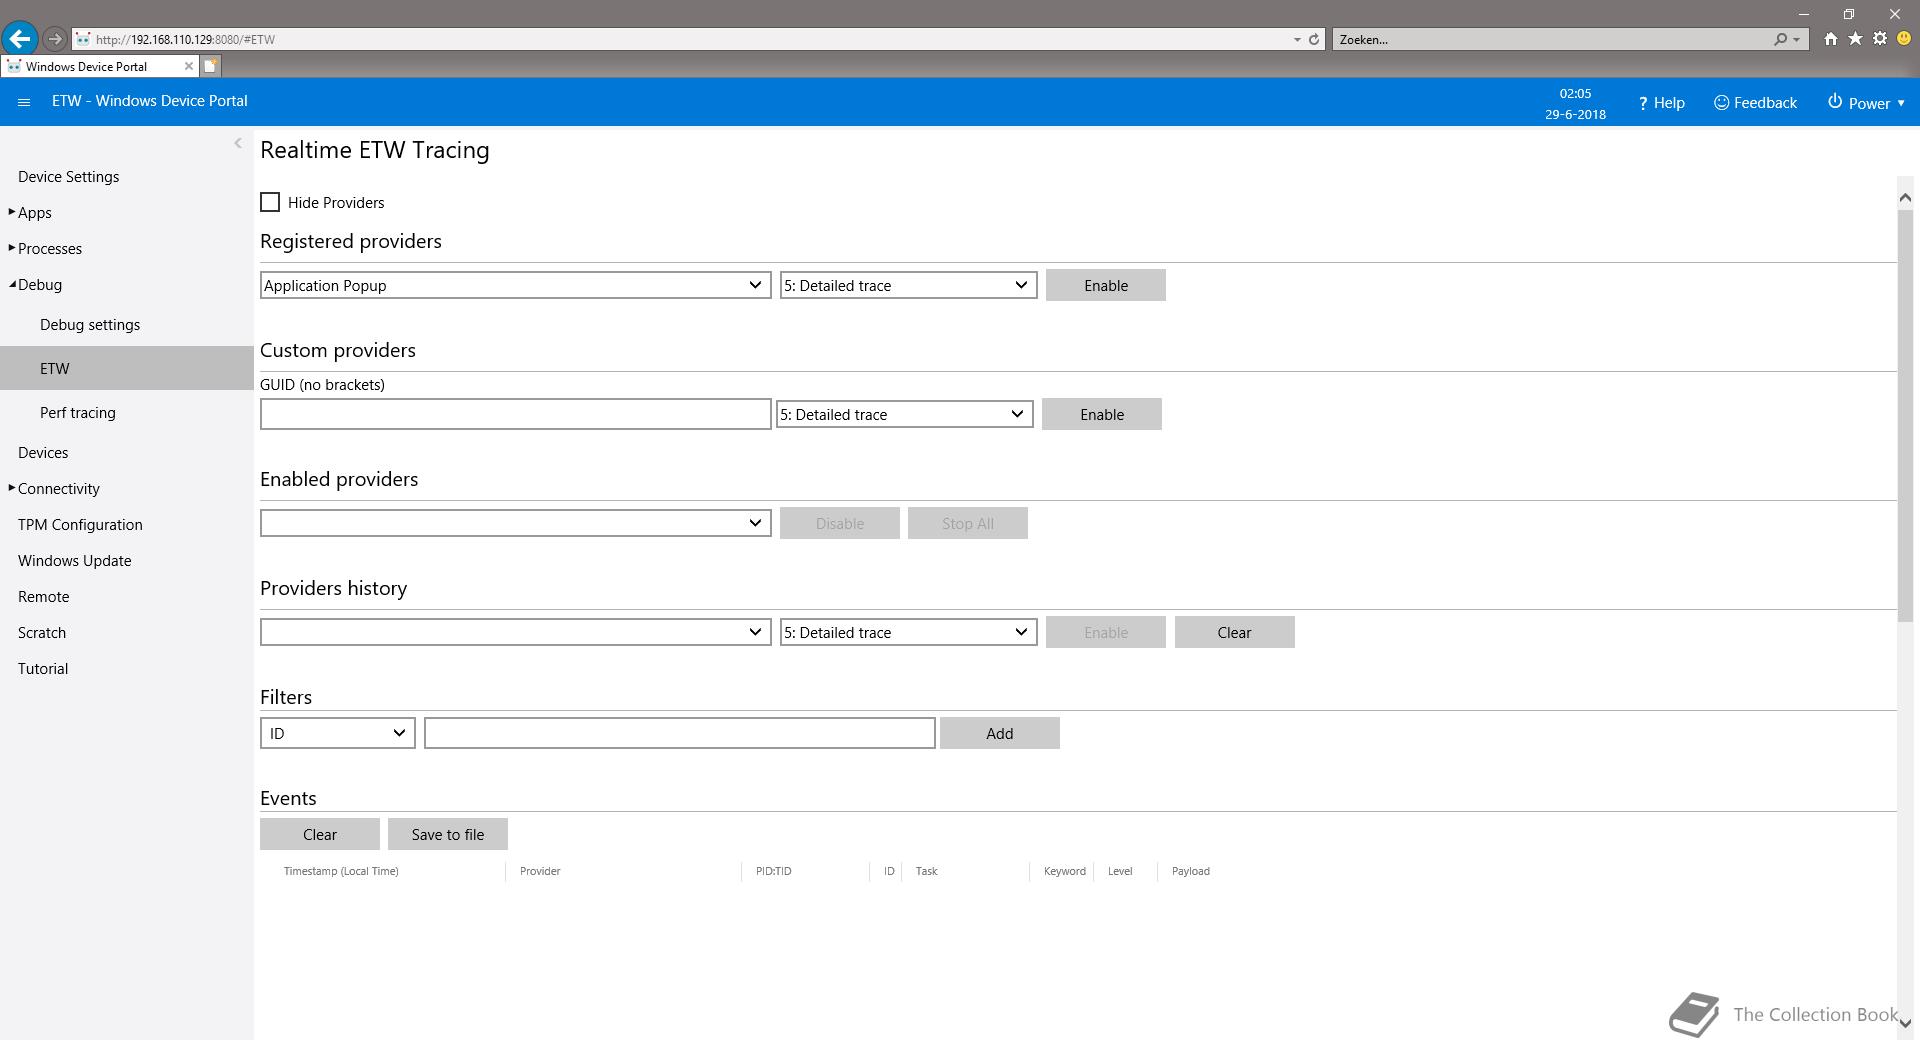Open the Providers history trace level dropdown
1920x1040 pixels.
click(x=908, y=632)
